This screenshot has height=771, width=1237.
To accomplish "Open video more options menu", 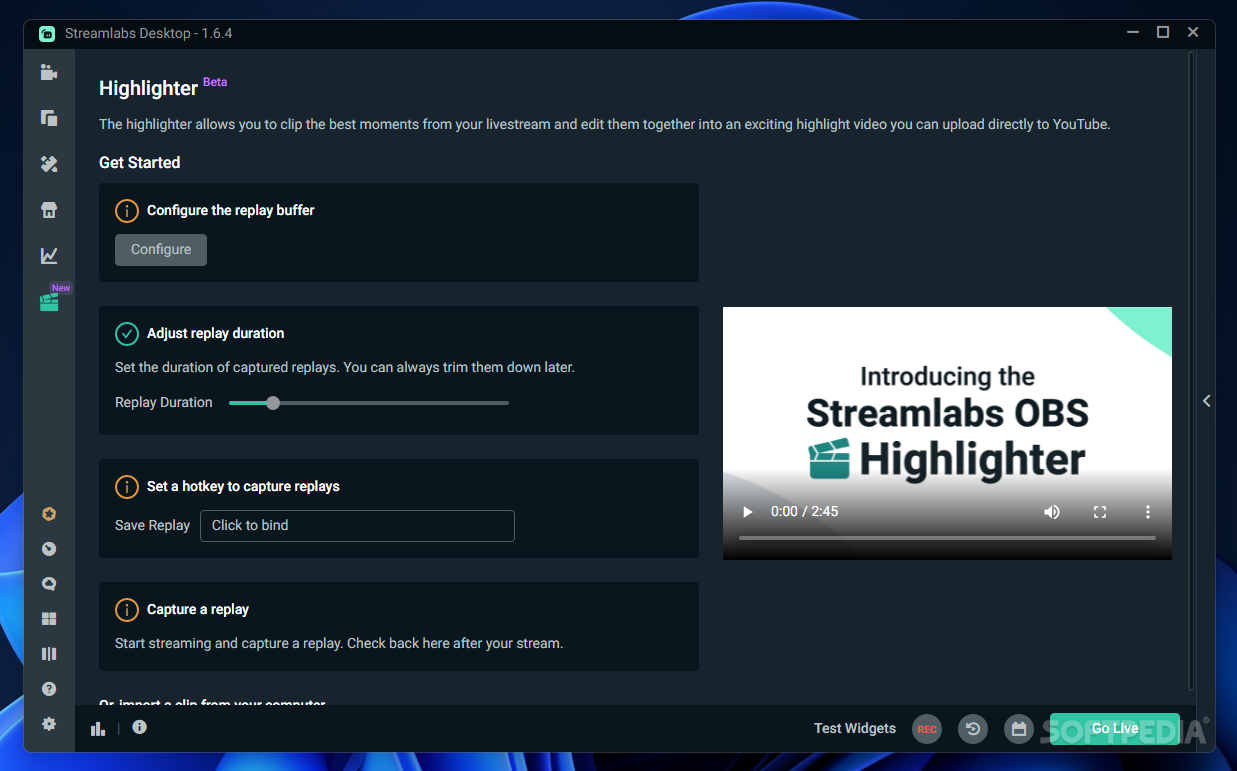I will click(1148, 512).
